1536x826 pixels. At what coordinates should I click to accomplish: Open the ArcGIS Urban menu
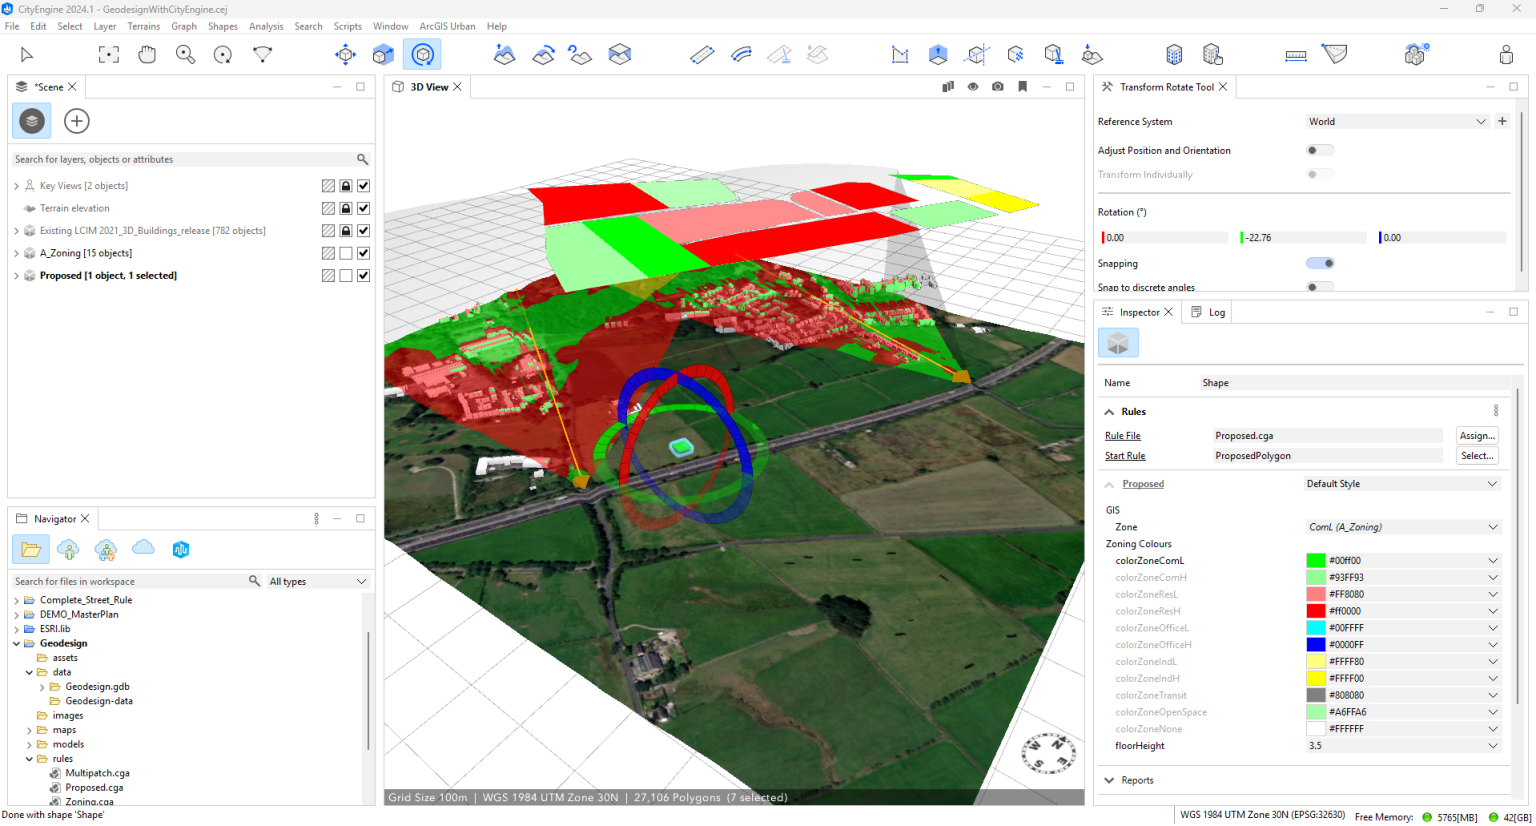click(447, 26)
